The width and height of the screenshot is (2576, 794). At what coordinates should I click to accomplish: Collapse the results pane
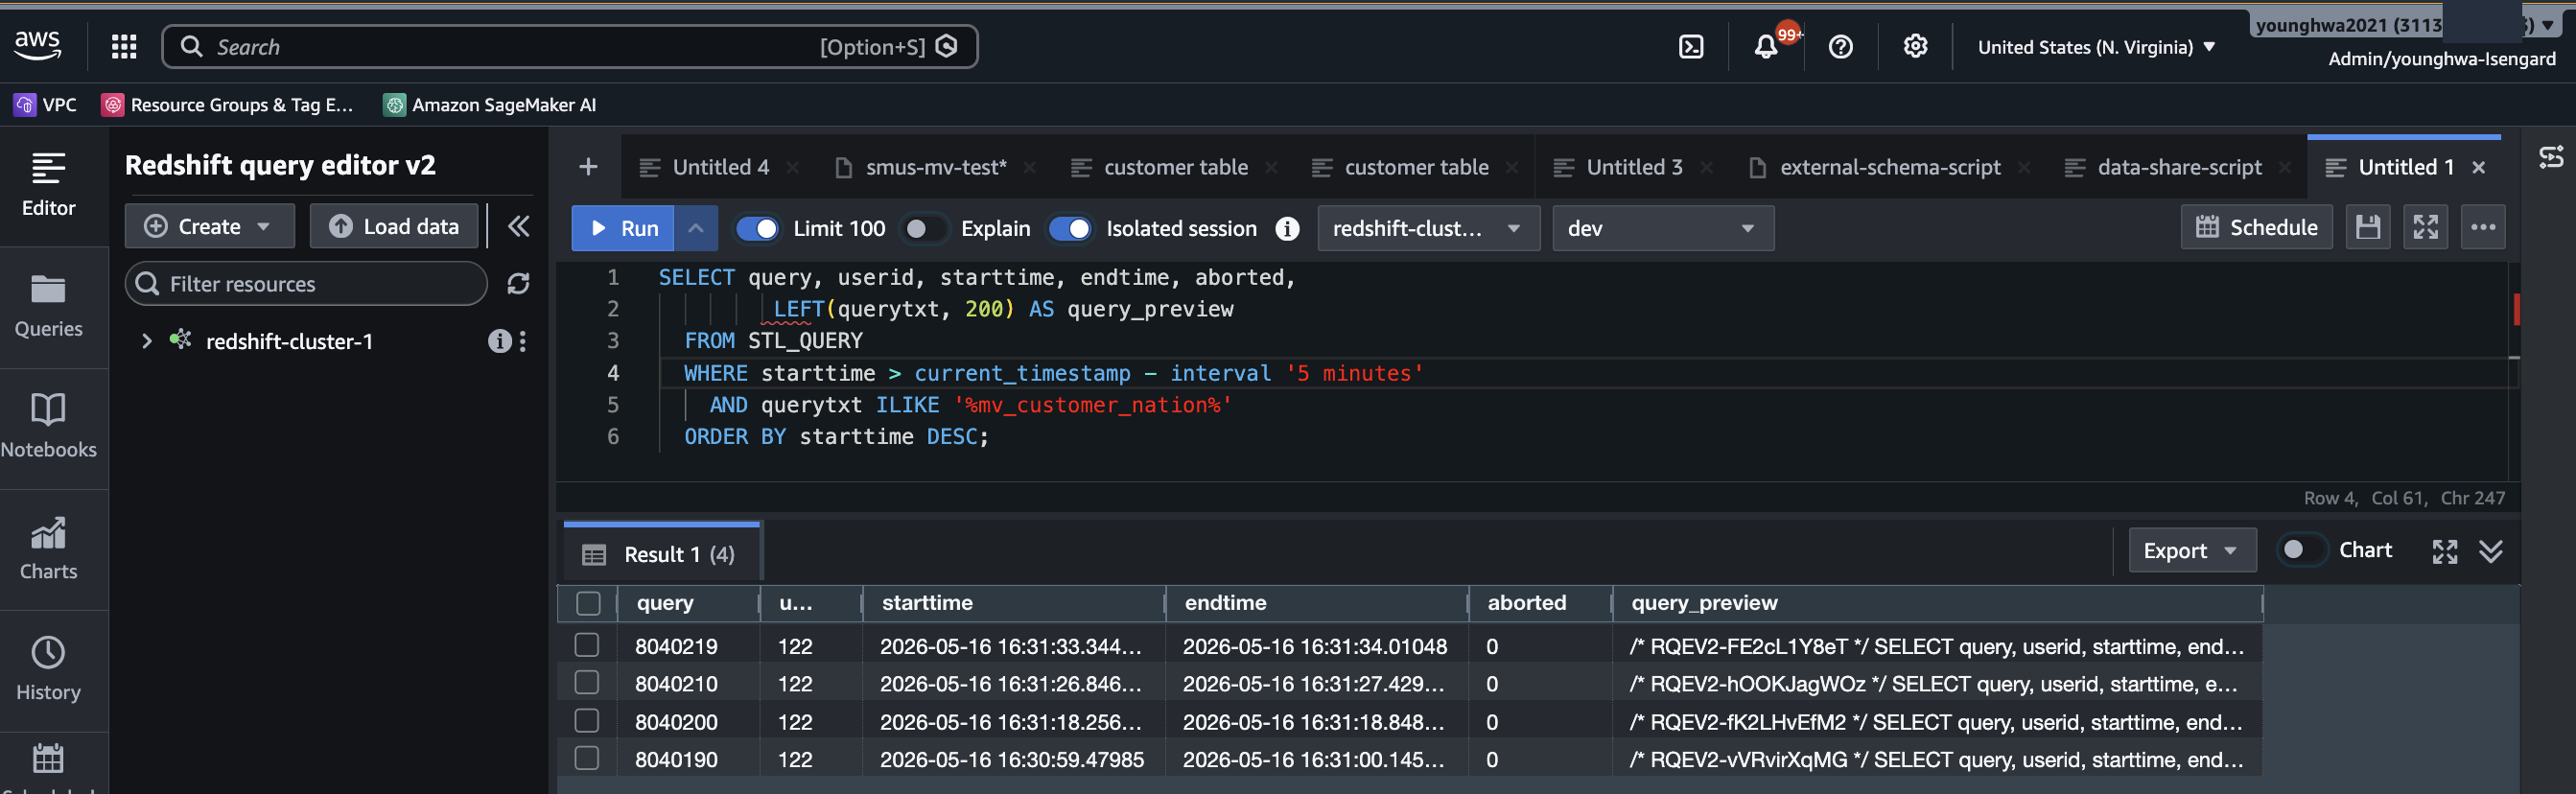[2491, 551]
